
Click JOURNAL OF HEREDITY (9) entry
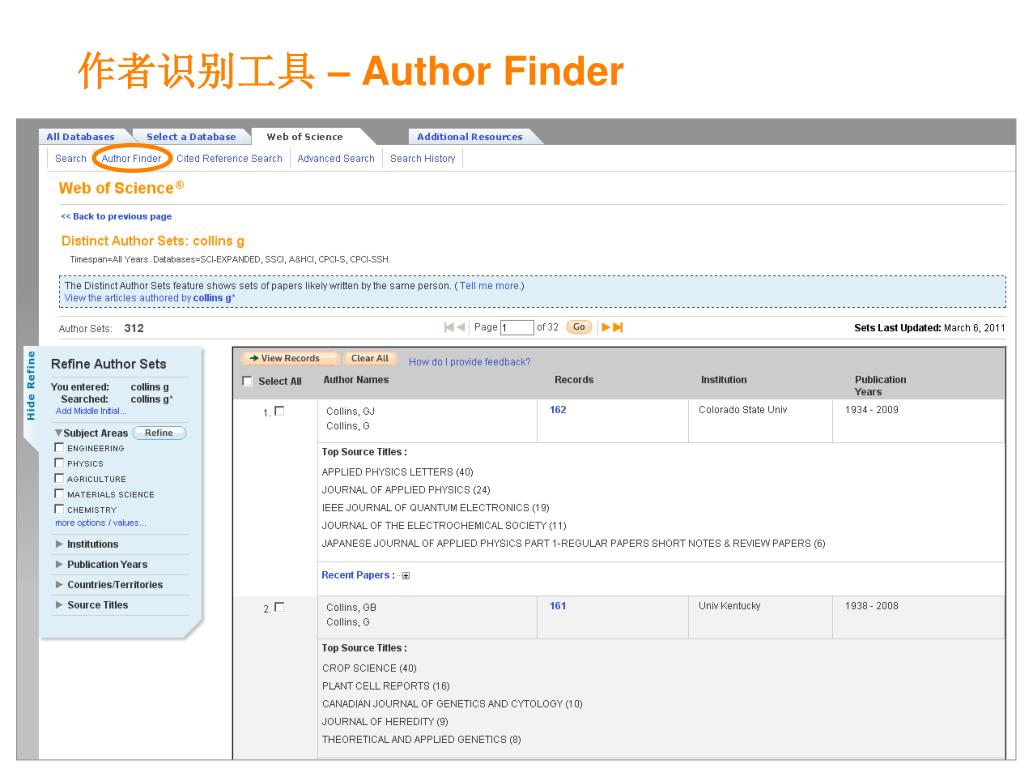pyautogui.click(x=385, y=722)
